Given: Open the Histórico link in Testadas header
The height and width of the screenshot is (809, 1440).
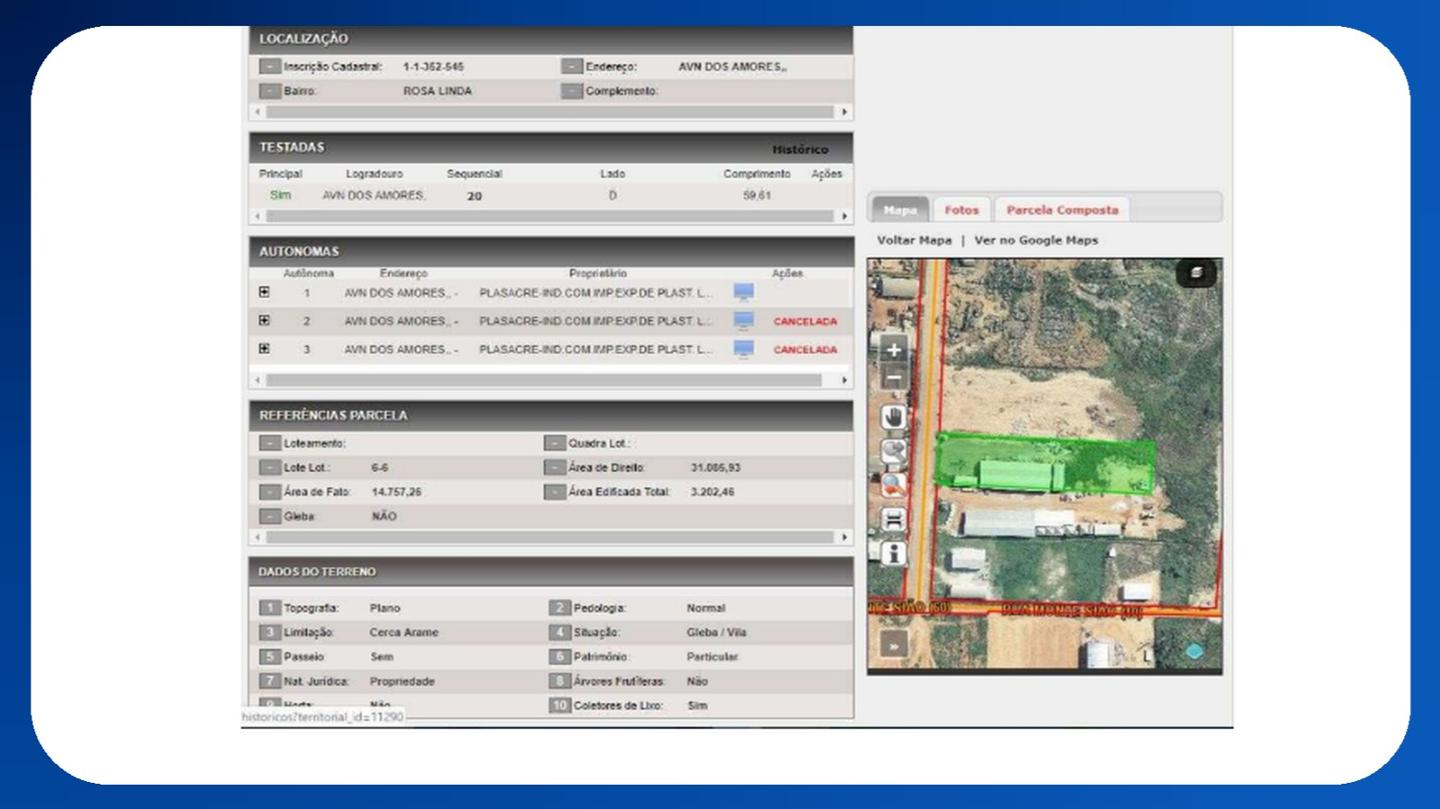Looking at the screenshot, I should click(x=800, y=150).
